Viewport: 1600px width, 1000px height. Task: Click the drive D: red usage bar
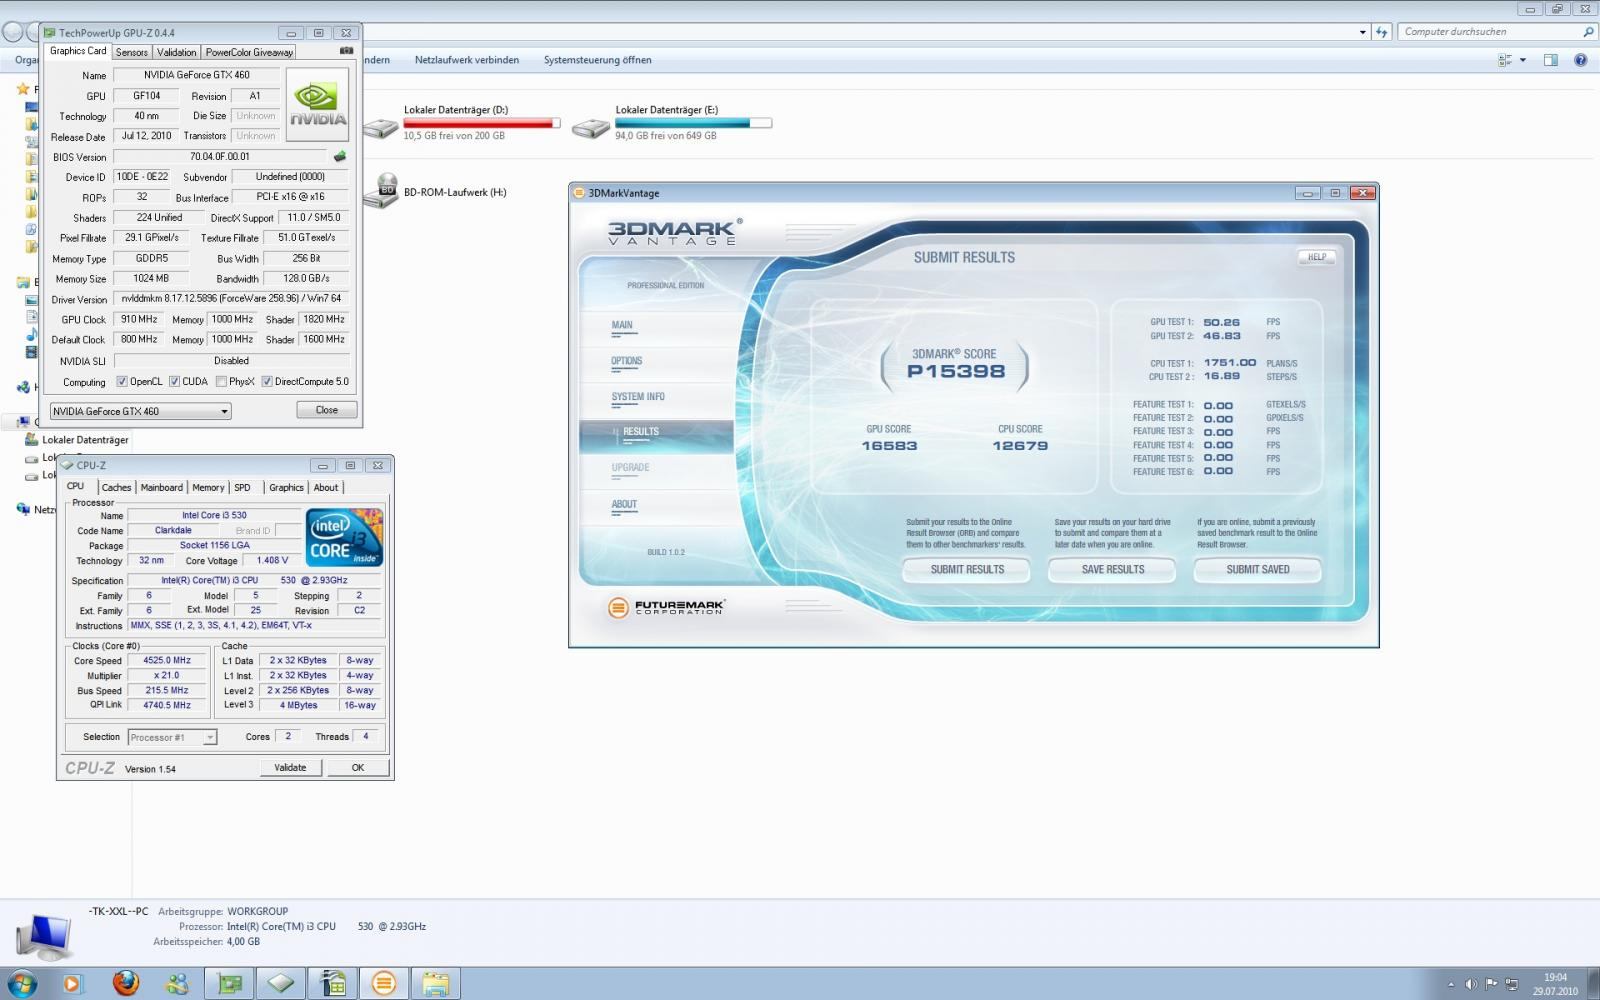tap(482, 123)
